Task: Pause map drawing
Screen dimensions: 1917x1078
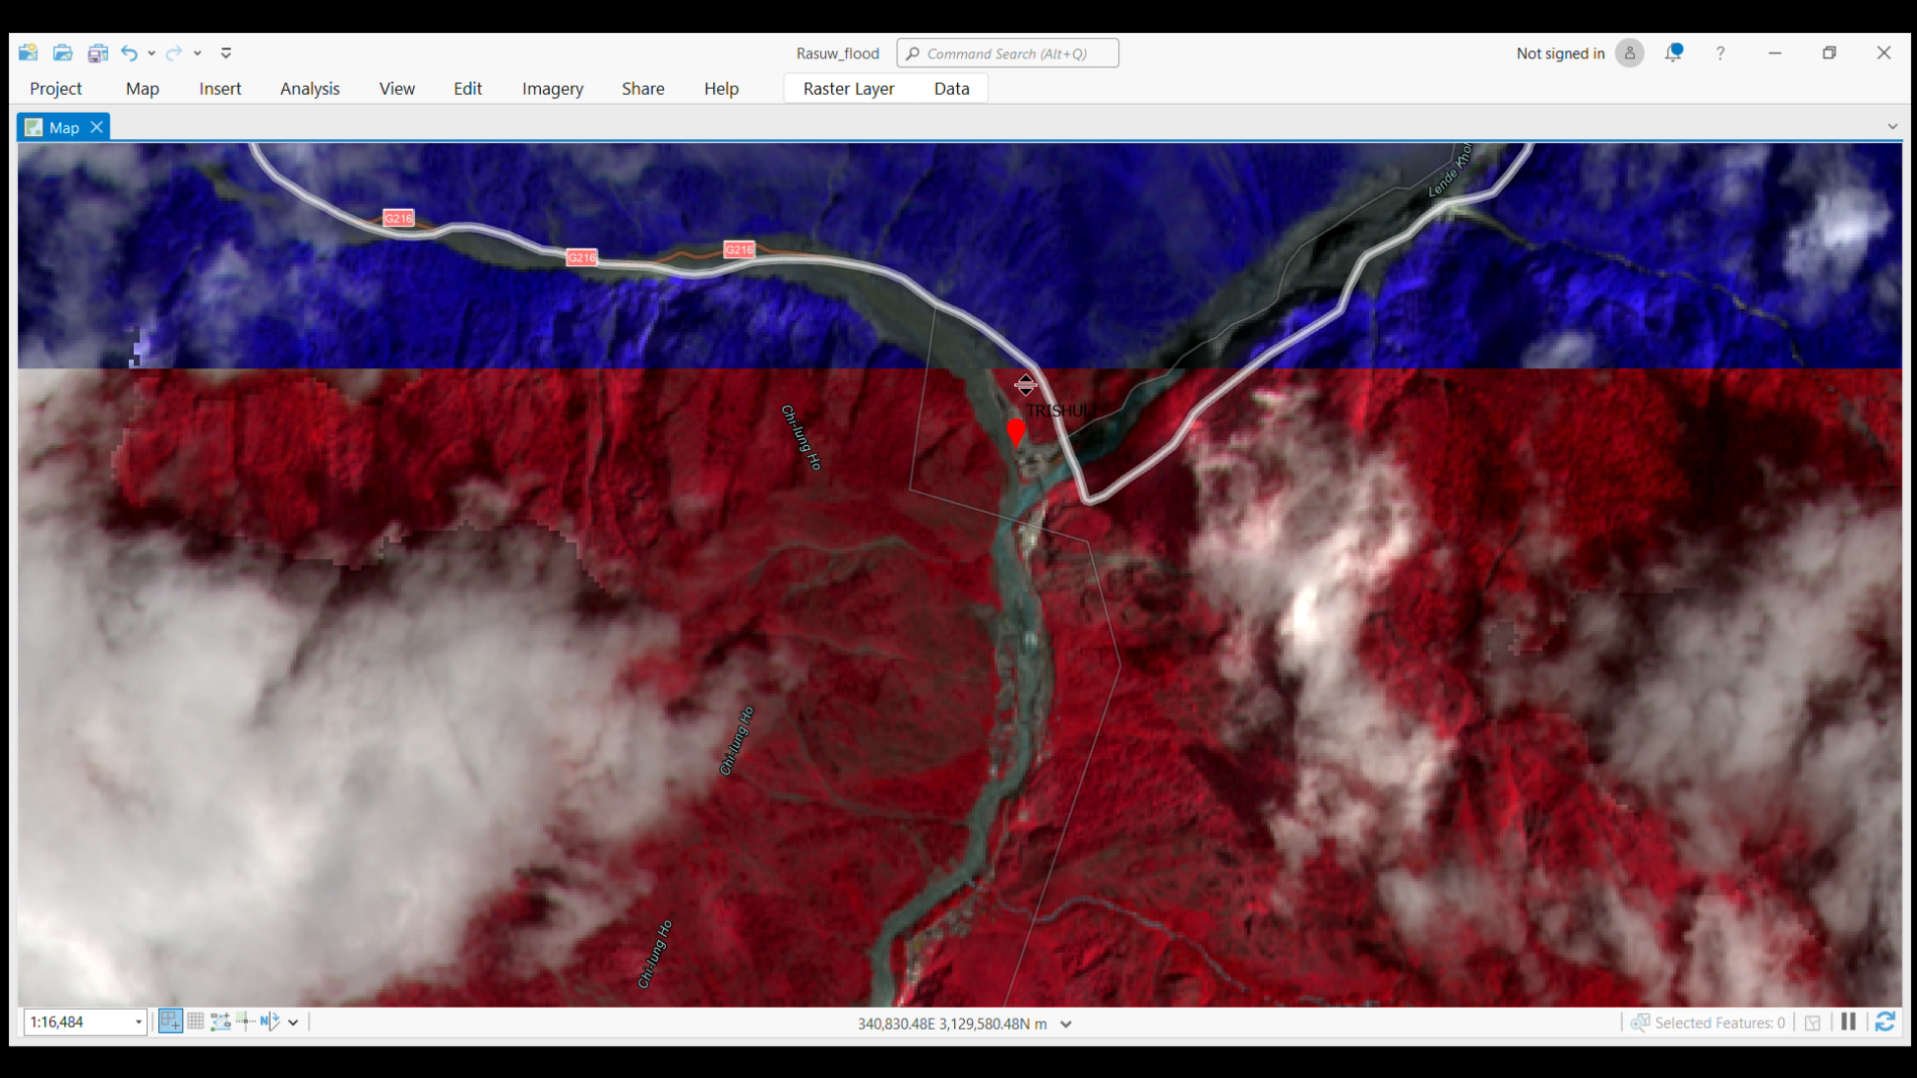Action: [1848, 1021]
